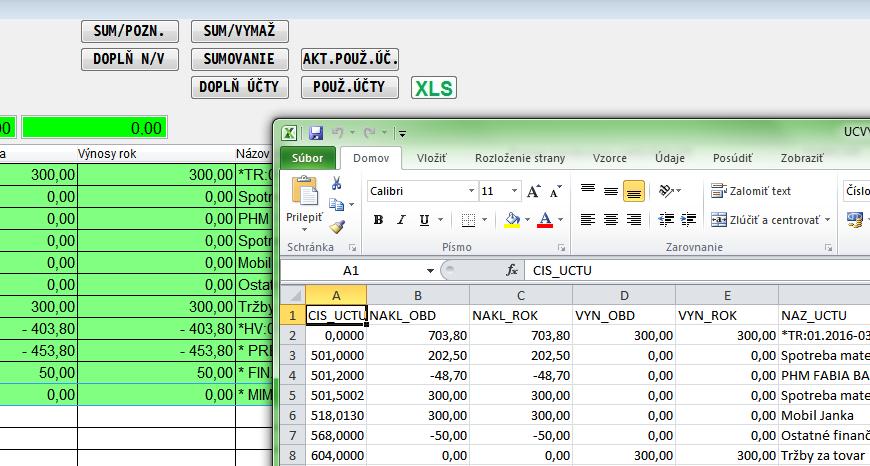Switch to Rozloženie strany tab

point(520,158)
